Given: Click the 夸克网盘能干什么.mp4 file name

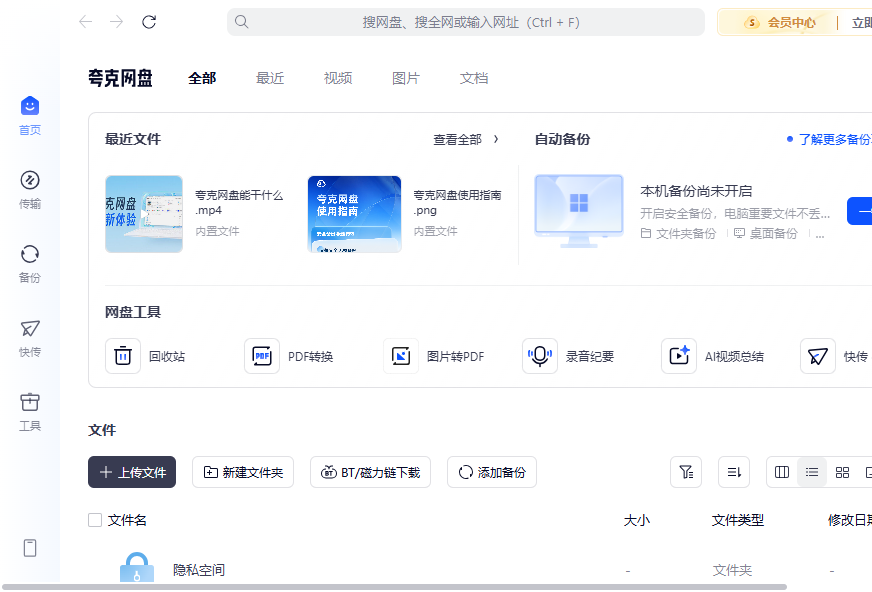Looking at the screenshot, I should 239,202.
